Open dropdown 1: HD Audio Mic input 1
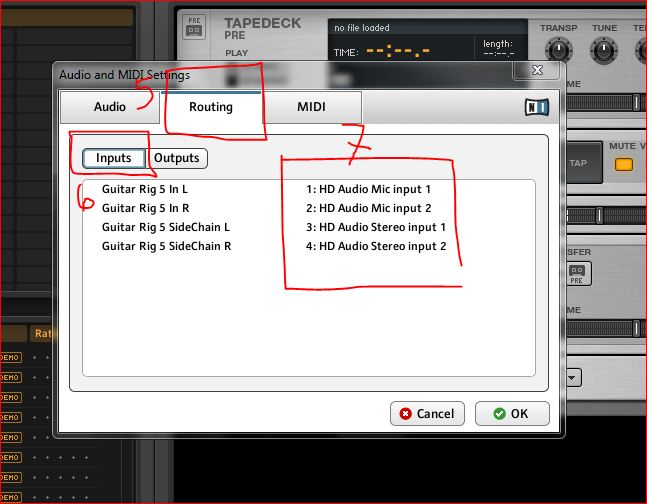 [368, 189]
